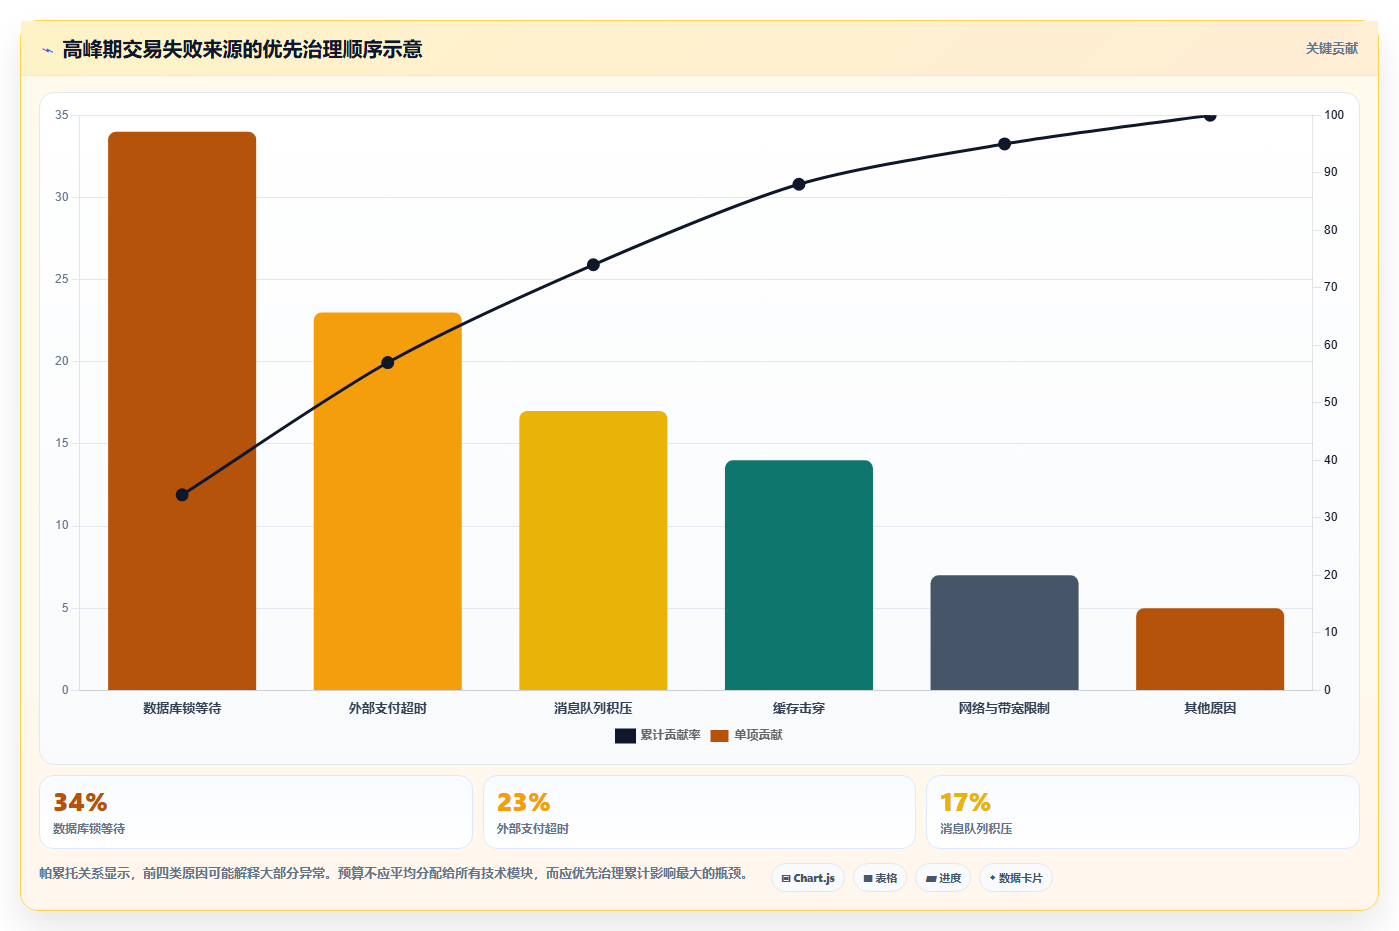Click the 缓存击穿 axis label
The image size is (1399, 931).
[799, 708]
